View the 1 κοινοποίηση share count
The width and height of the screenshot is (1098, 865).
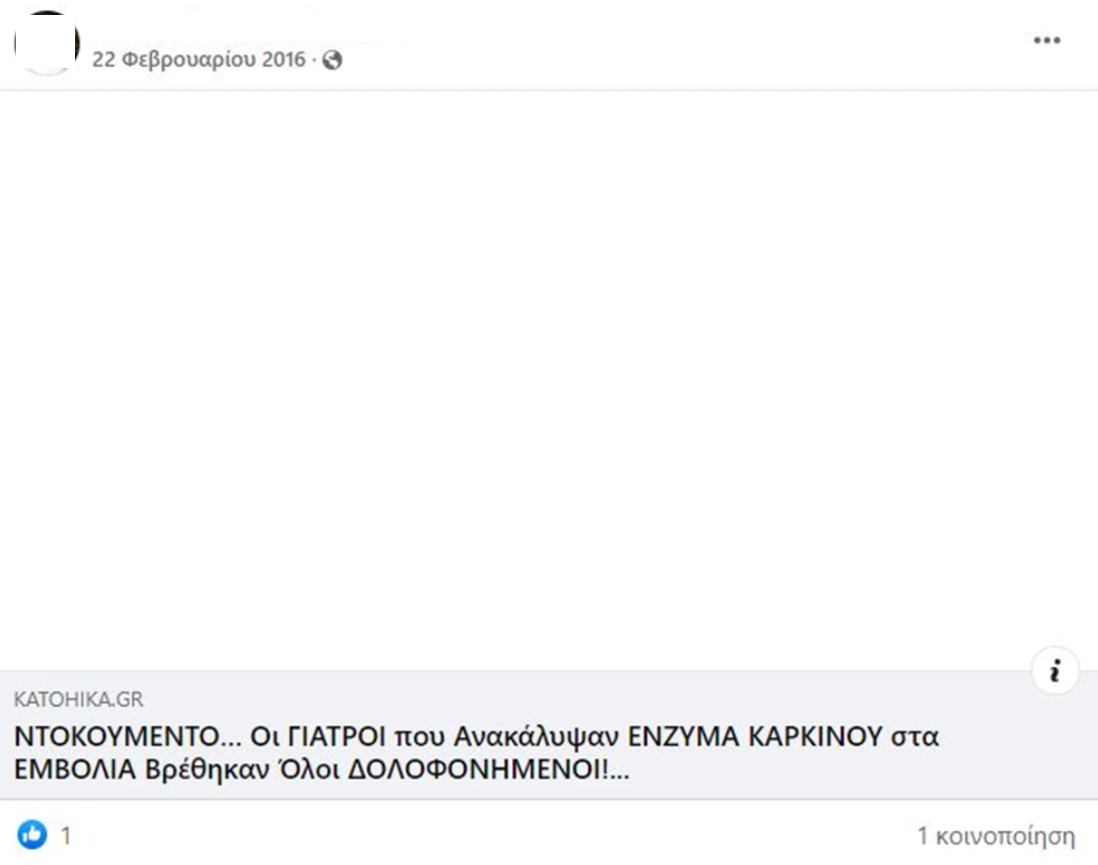coord(996,836)
